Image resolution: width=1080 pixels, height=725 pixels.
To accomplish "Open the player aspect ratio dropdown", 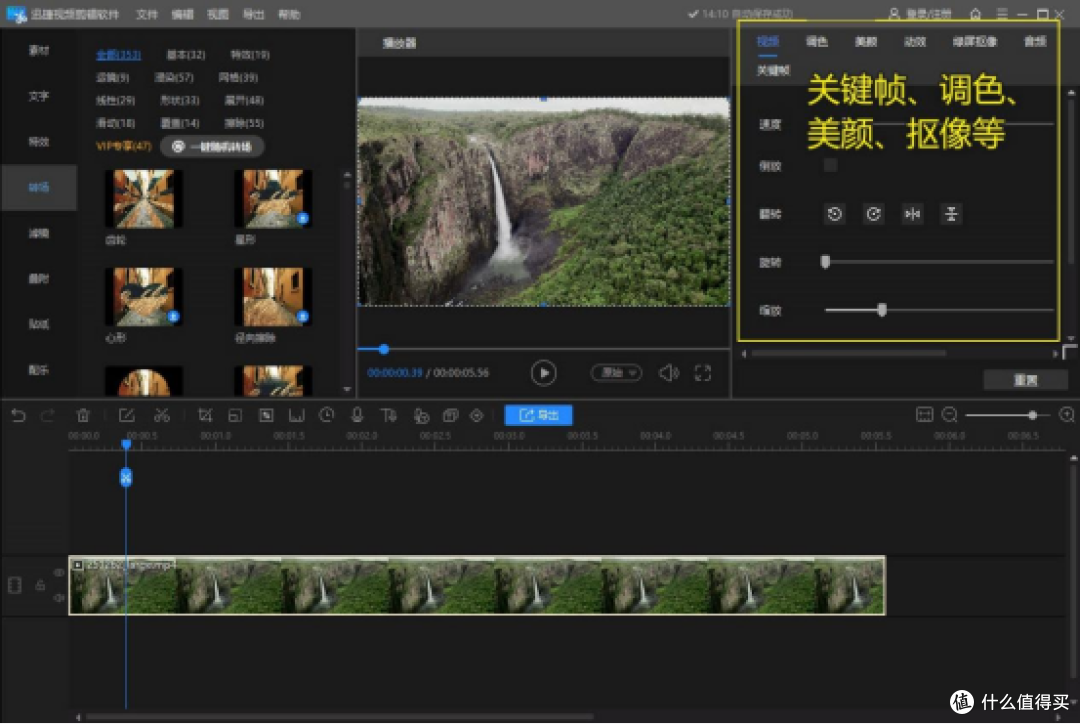I will point(616,372).
